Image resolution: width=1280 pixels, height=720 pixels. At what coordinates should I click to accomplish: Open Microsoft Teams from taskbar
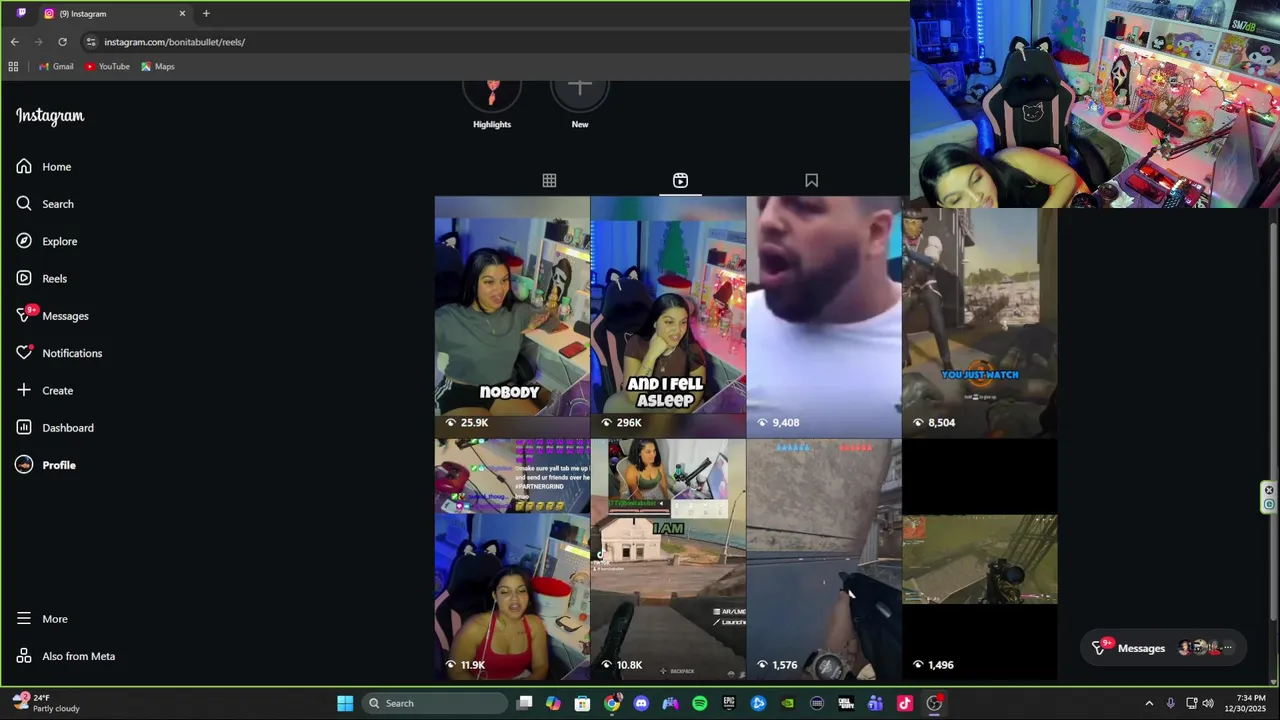[875, 703]
